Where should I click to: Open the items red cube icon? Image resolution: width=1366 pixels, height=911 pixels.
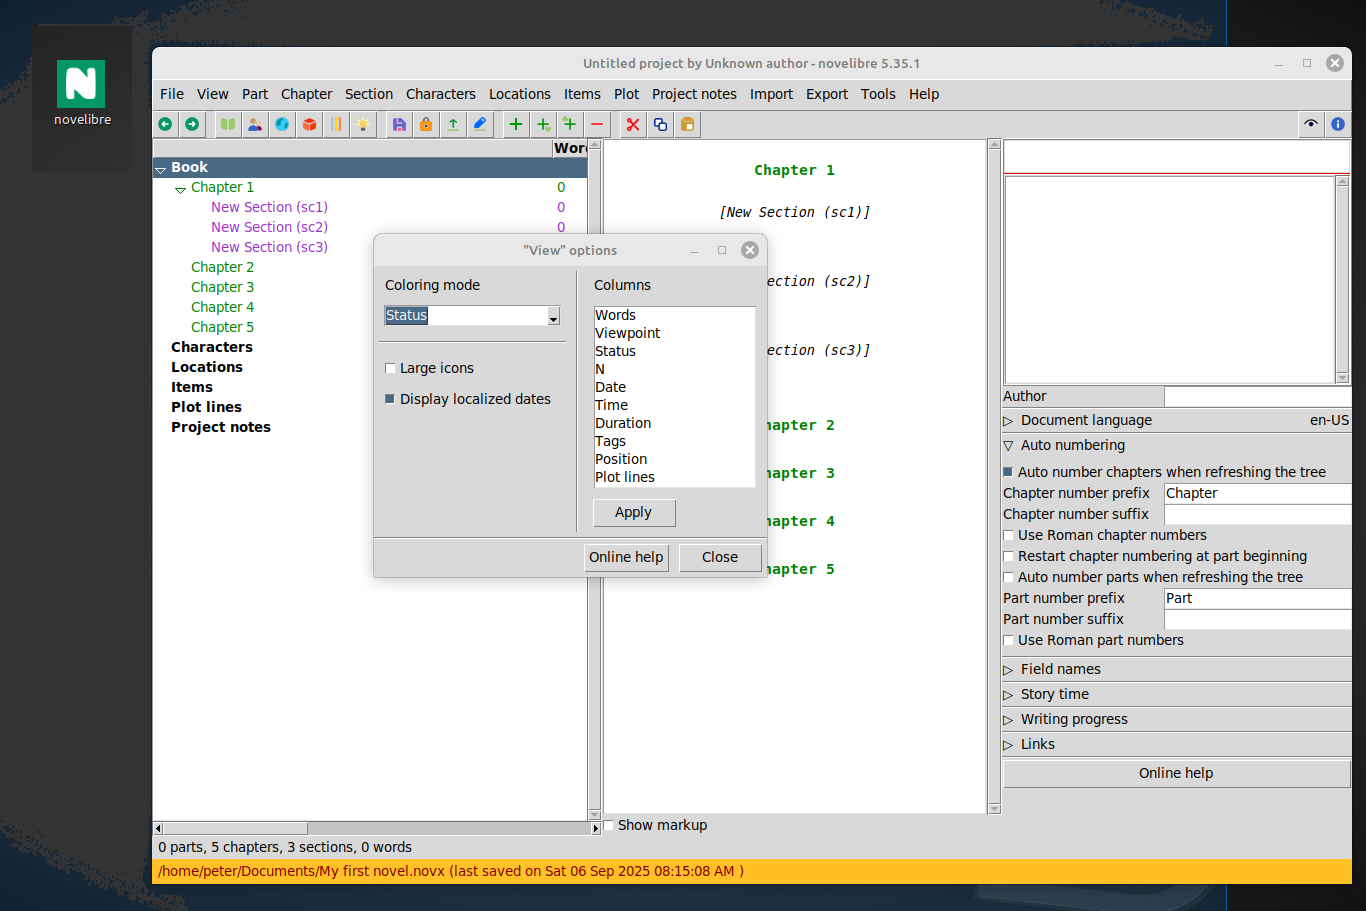pos(309,125)
